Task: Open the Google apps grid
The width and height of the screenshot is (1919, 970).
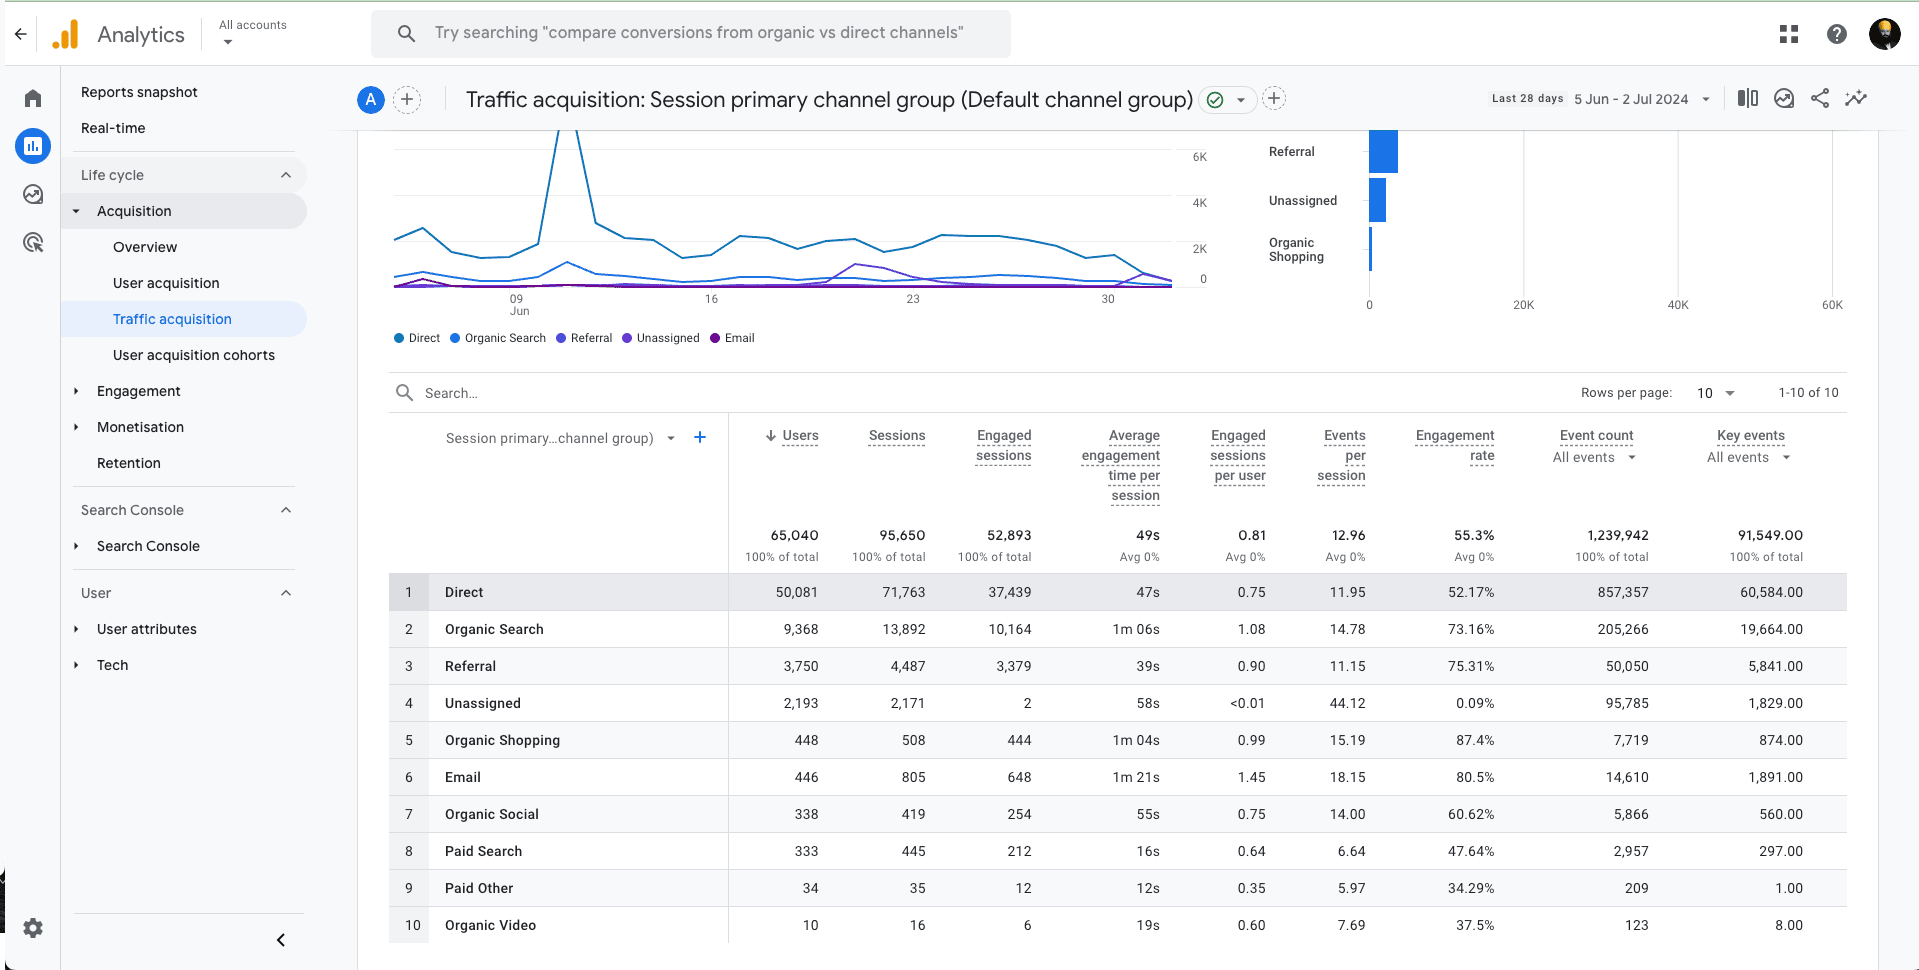Action: point(1789,34)
